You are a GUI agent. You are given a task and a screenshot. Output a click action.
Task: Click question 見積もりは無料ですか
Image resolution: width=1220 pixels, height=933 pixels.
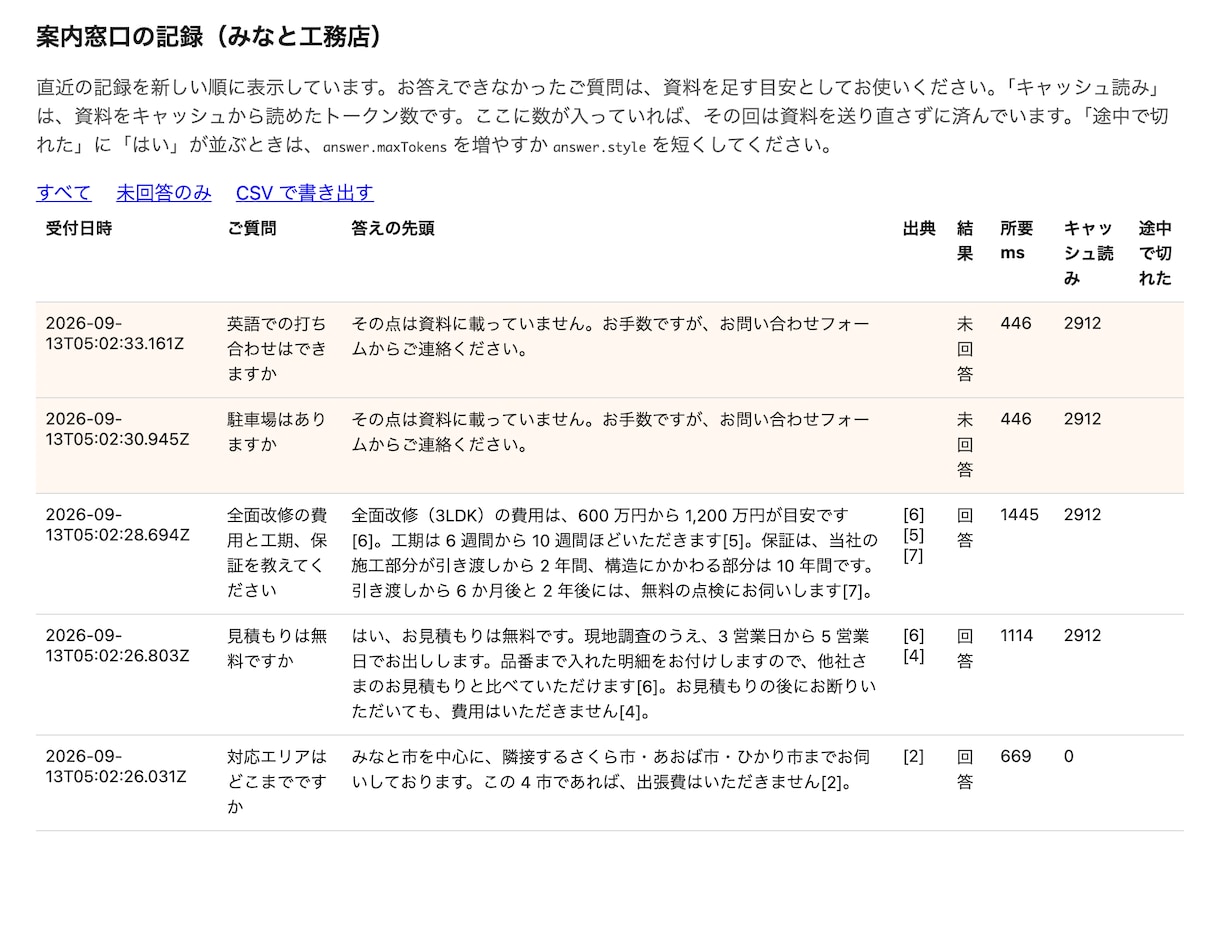[x=277, y=648]
